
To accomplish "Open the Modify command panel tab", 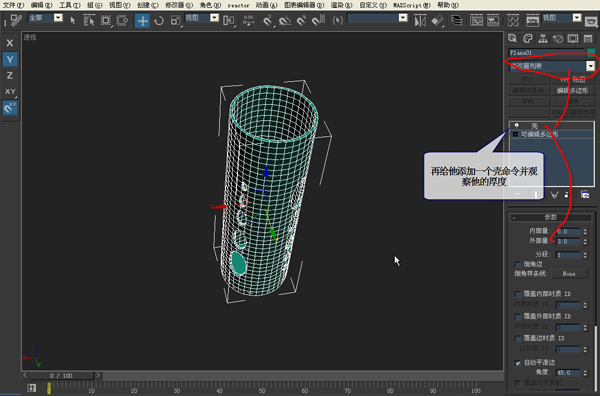I will click(528, 38).
